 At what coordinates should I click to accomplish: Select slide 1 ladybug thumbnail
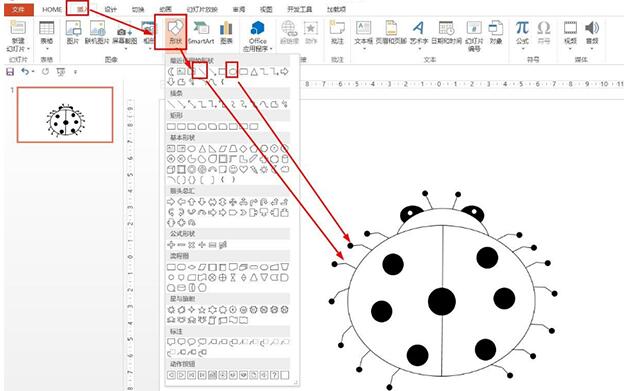[x=65, y=115]
